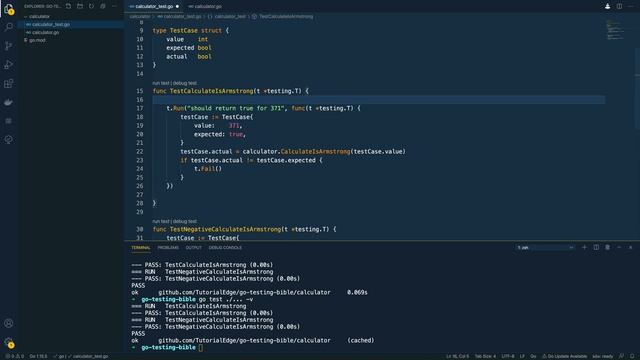Open the Run and Debug view
Screen dimensions: 640x360
pyautogui.click(x=9, y=64)
